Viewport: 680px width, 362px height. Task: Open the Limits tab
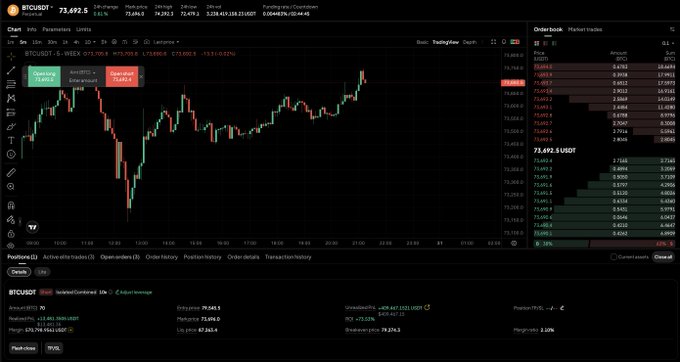point(84,29)
